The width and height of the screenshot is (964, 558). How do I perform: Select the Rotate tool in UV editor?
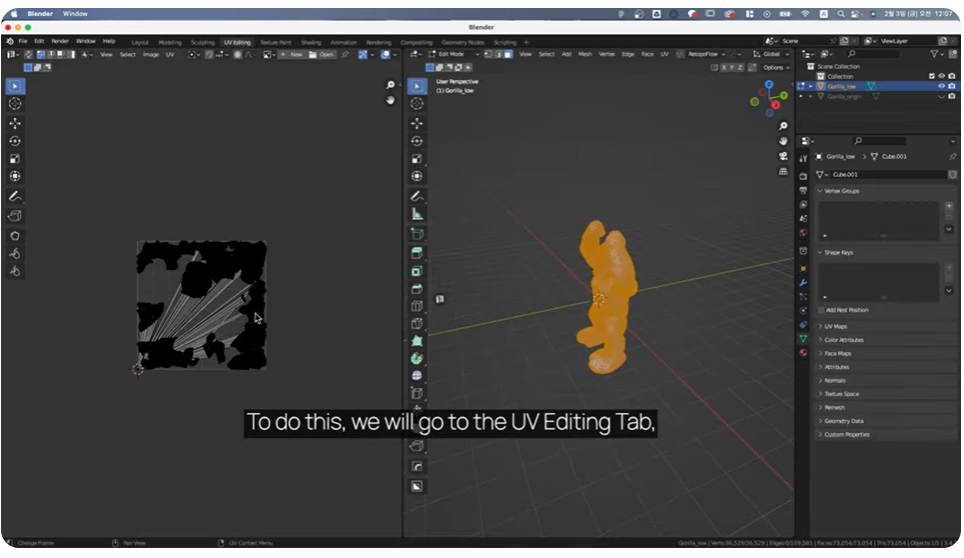click(x=15, y=141)
